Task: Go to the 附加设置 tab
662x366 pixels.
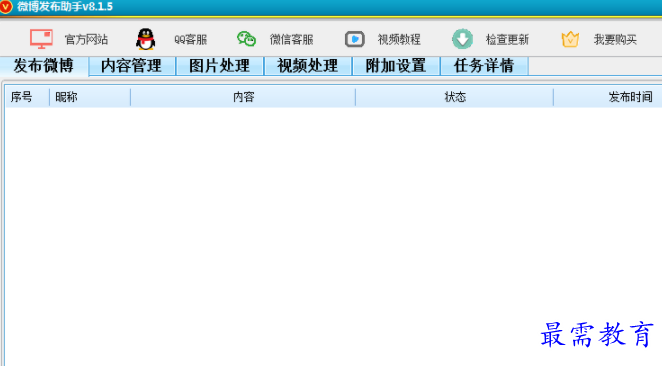Action: click(396, 66)
